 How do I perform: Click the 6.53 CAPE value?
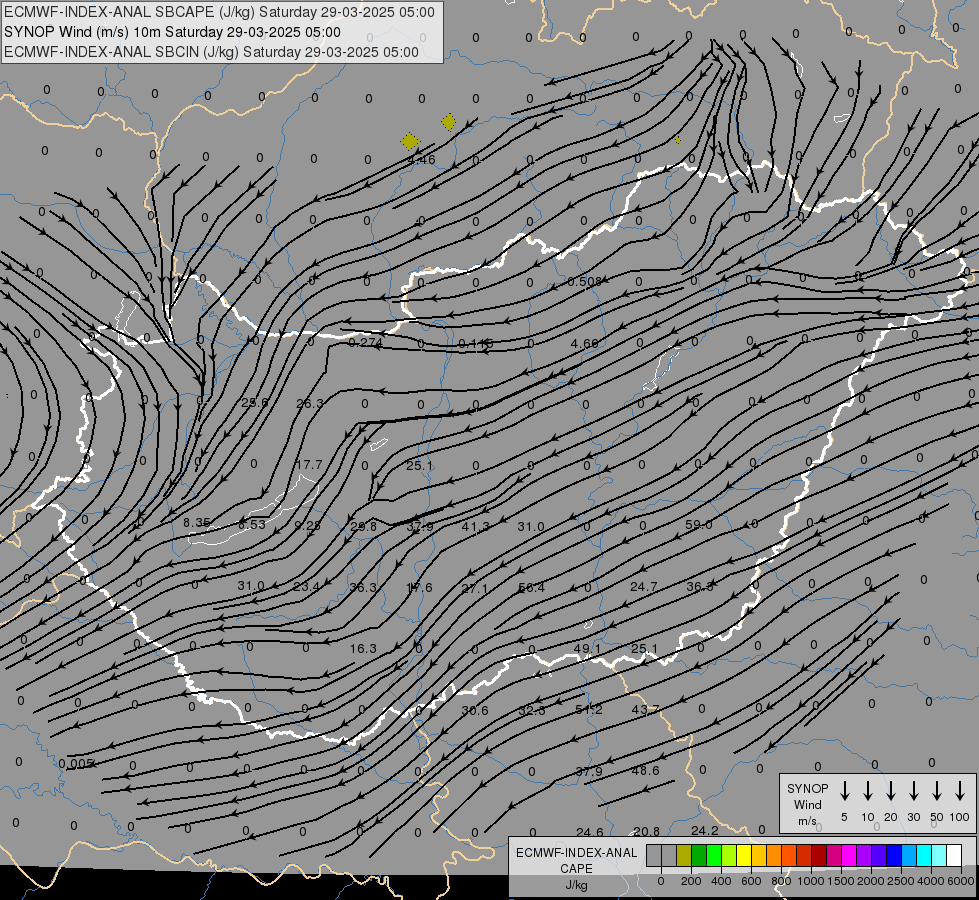click(252, 525)
